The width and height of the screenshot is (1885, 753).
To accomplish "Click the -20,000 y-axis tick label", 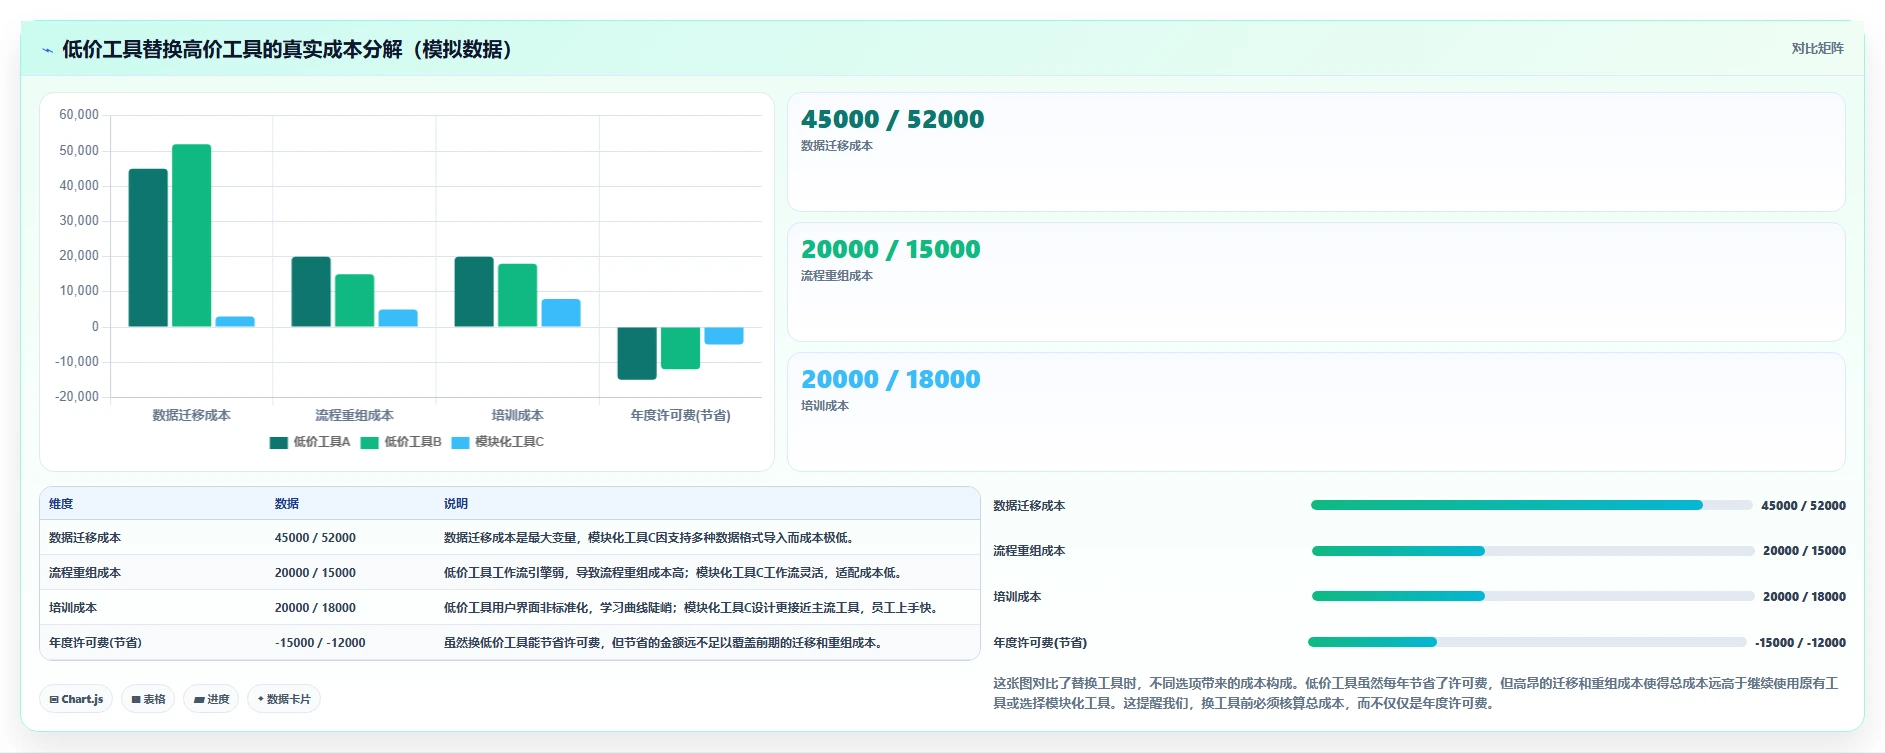I will pyautogui.click(x=77, y=397).
